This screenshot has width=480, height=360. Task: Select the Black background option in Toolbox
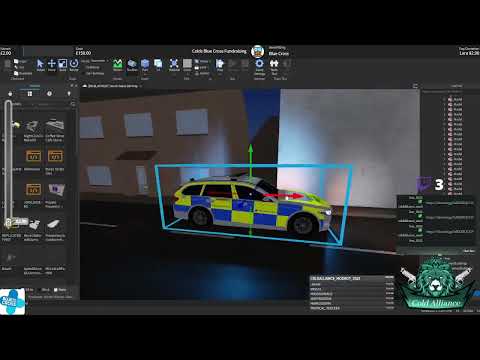[x=43, y=290]
